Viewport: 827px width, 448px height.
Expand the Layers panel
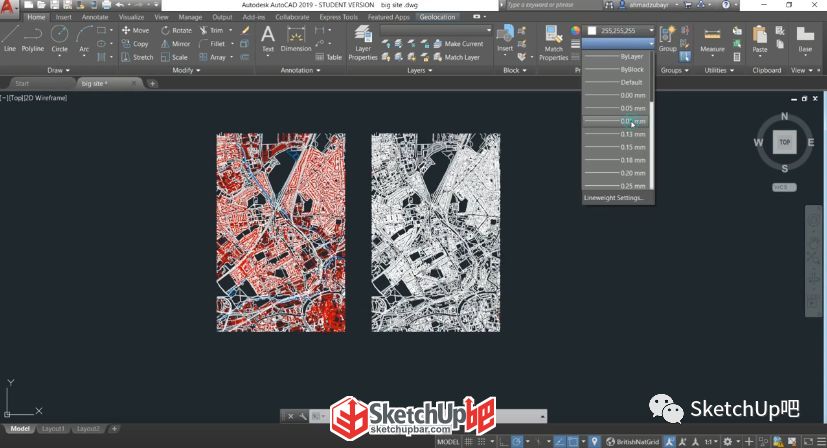pyautogui.click(x=420, y=70)
